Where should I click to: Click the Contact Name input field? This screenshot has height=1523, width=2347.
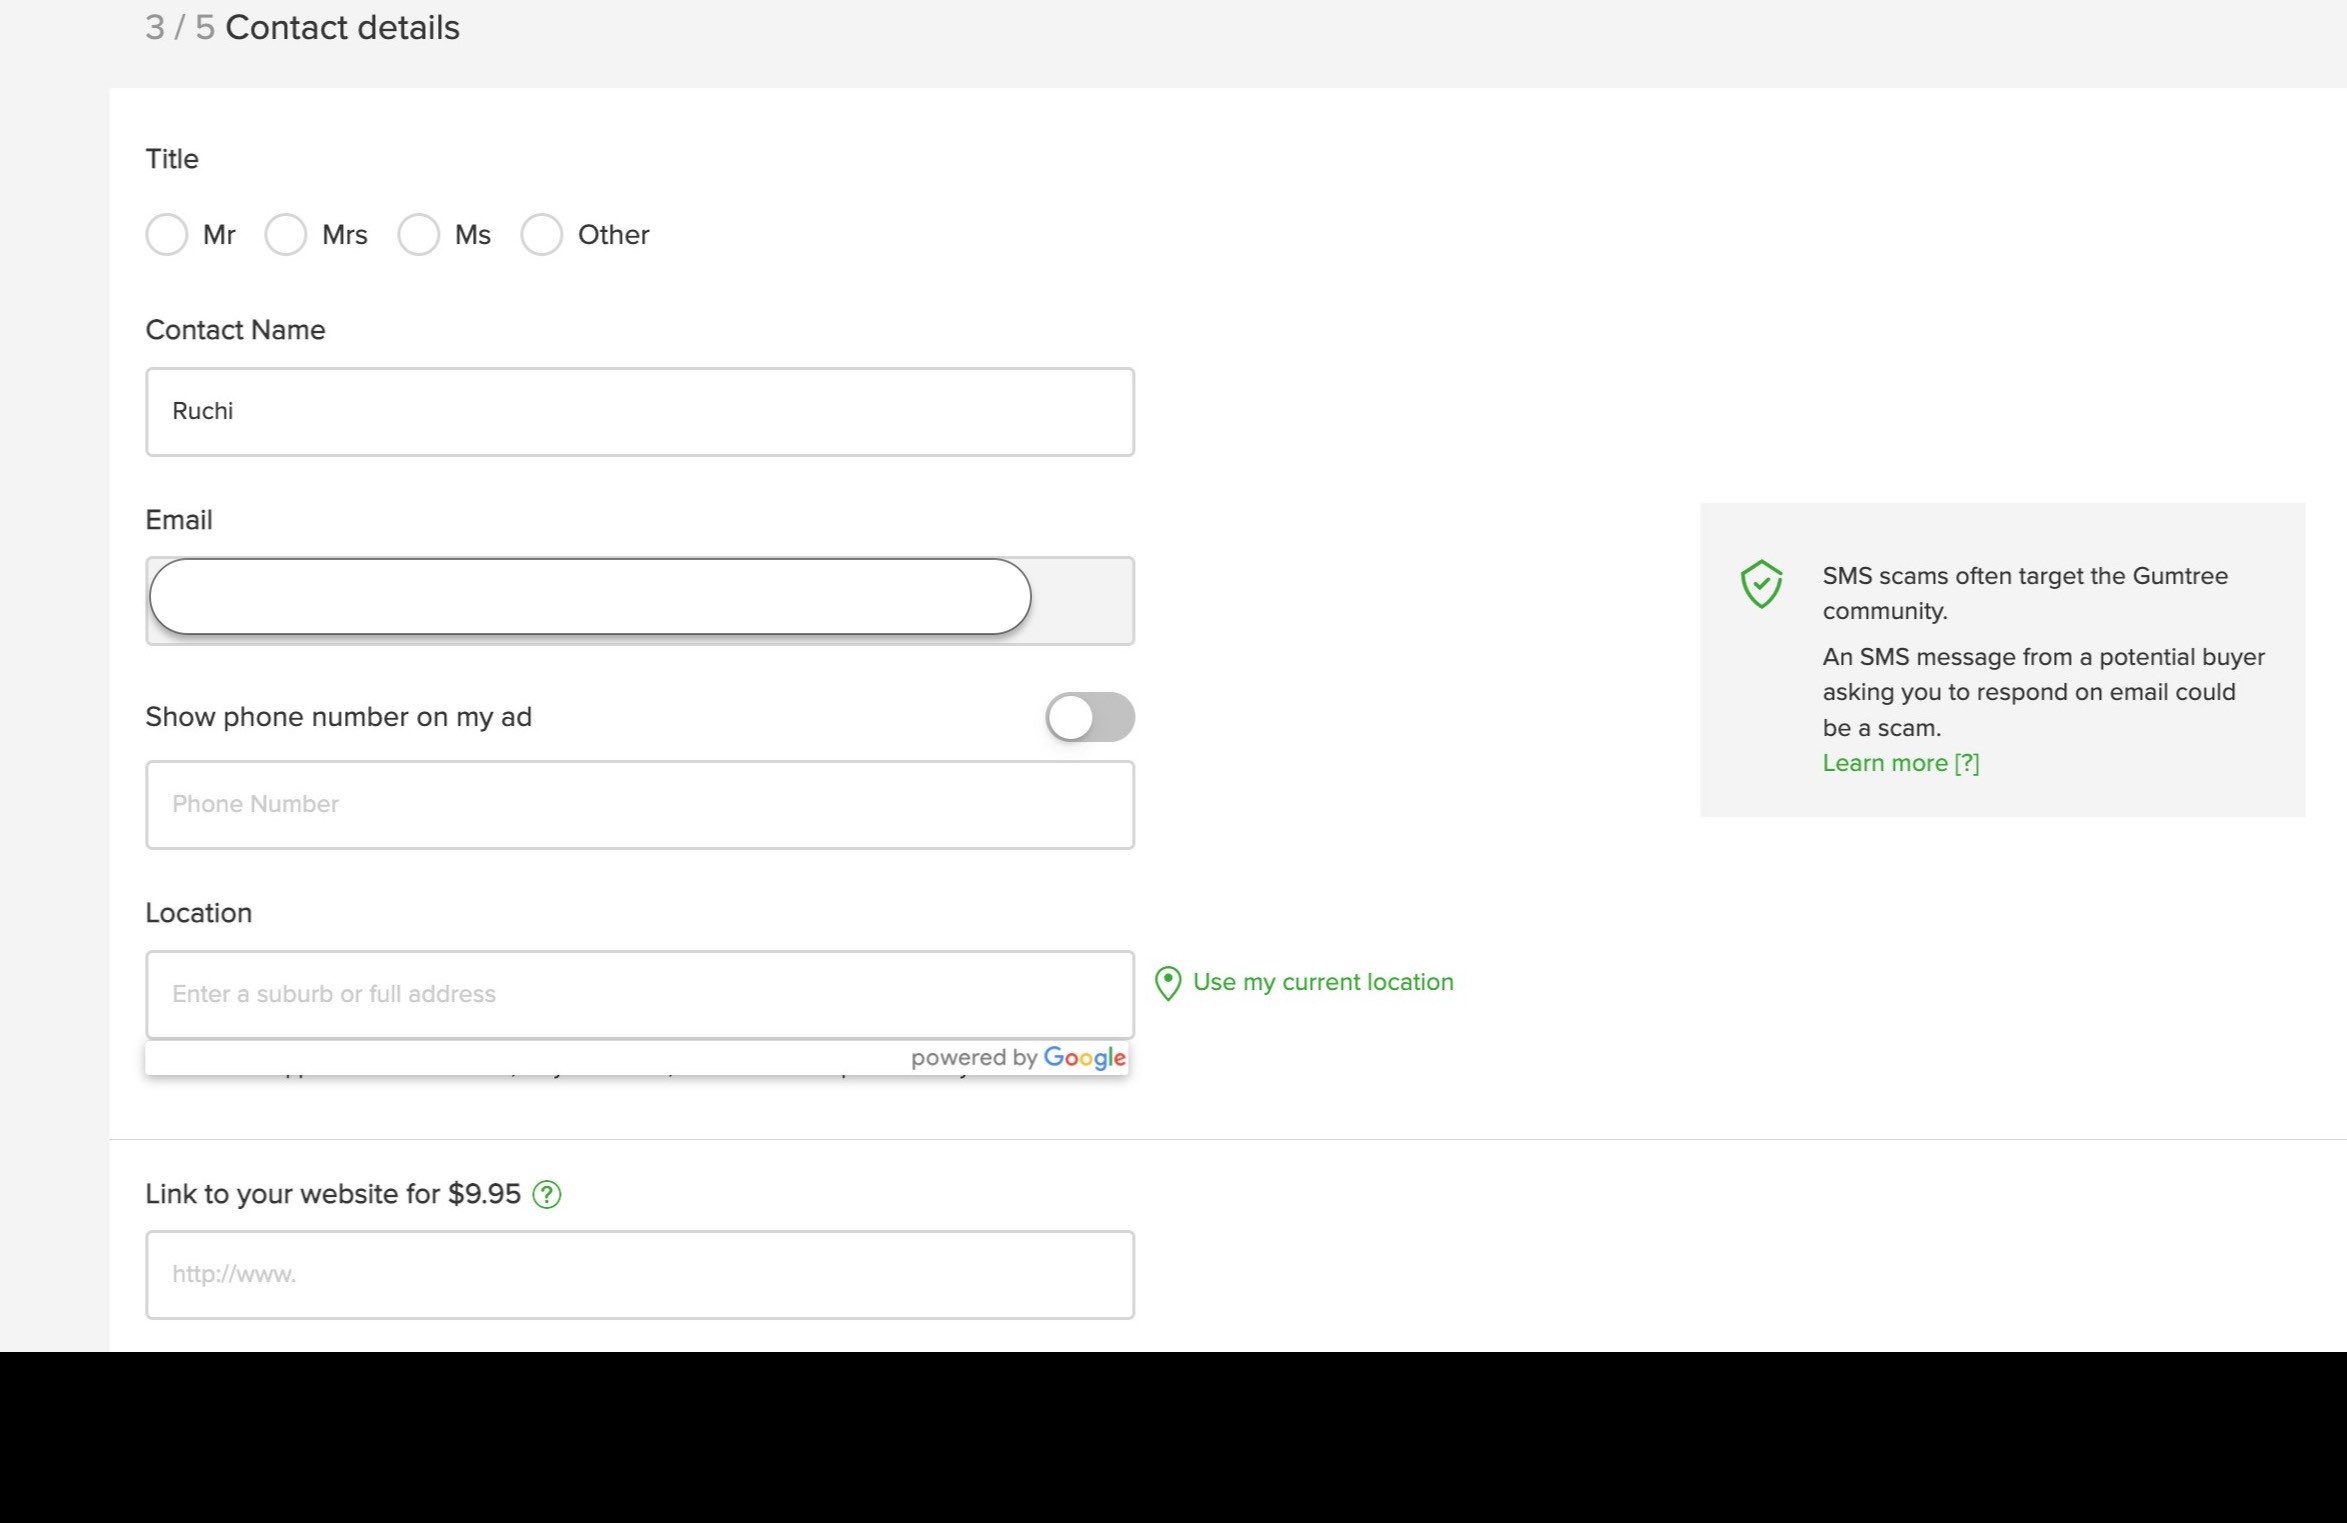click(x=640, y=411)
